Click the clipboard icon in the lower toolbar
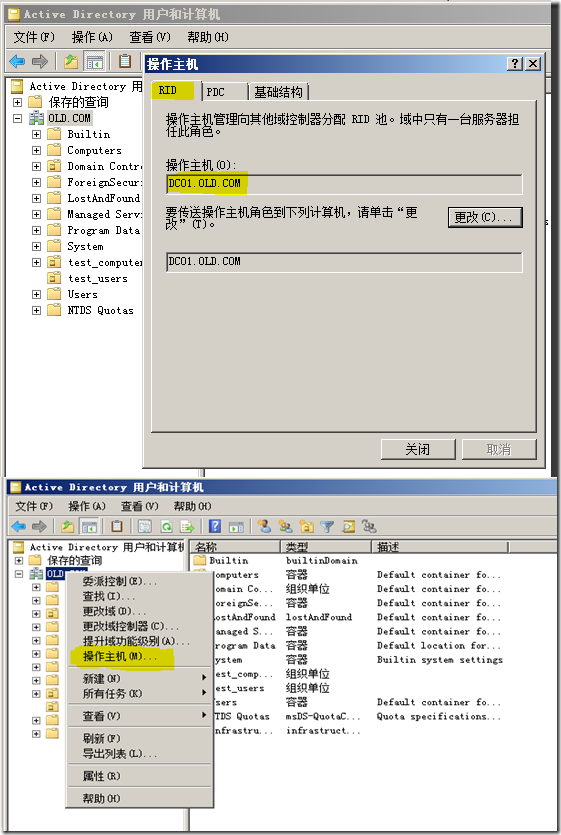 pyautogui.click(x=117, y=527)
